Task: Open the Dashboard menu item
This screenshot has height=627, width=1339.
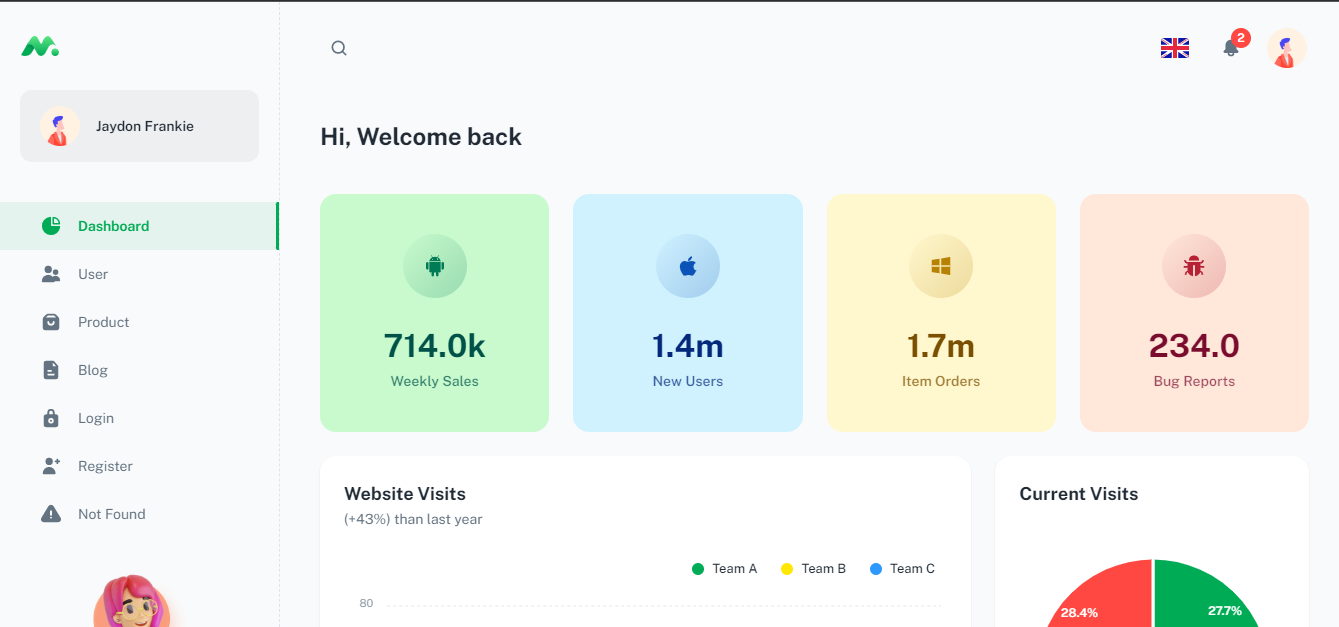Action: click(139, 226)
